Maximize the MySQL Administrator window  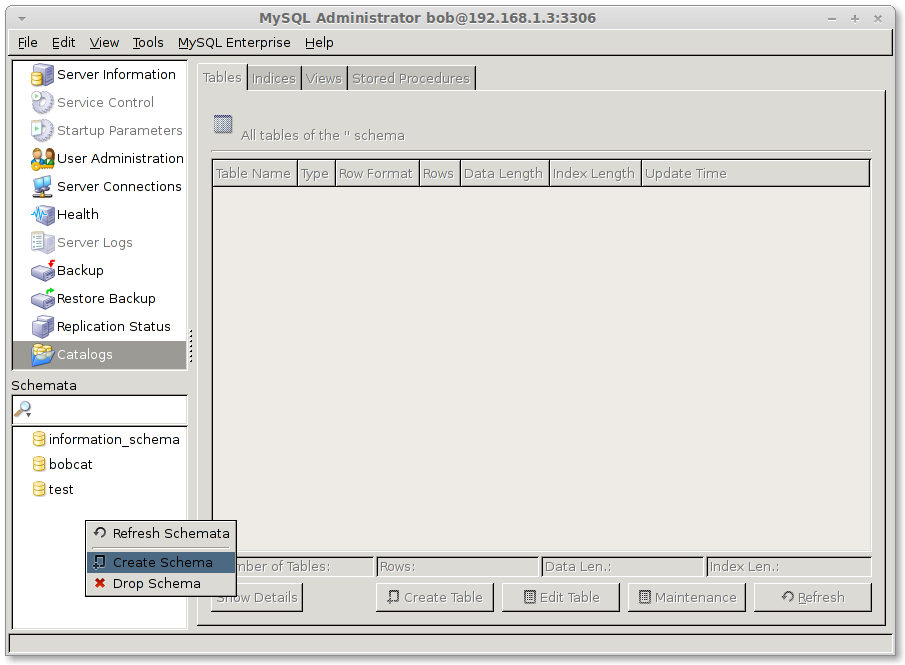(855, 18)
